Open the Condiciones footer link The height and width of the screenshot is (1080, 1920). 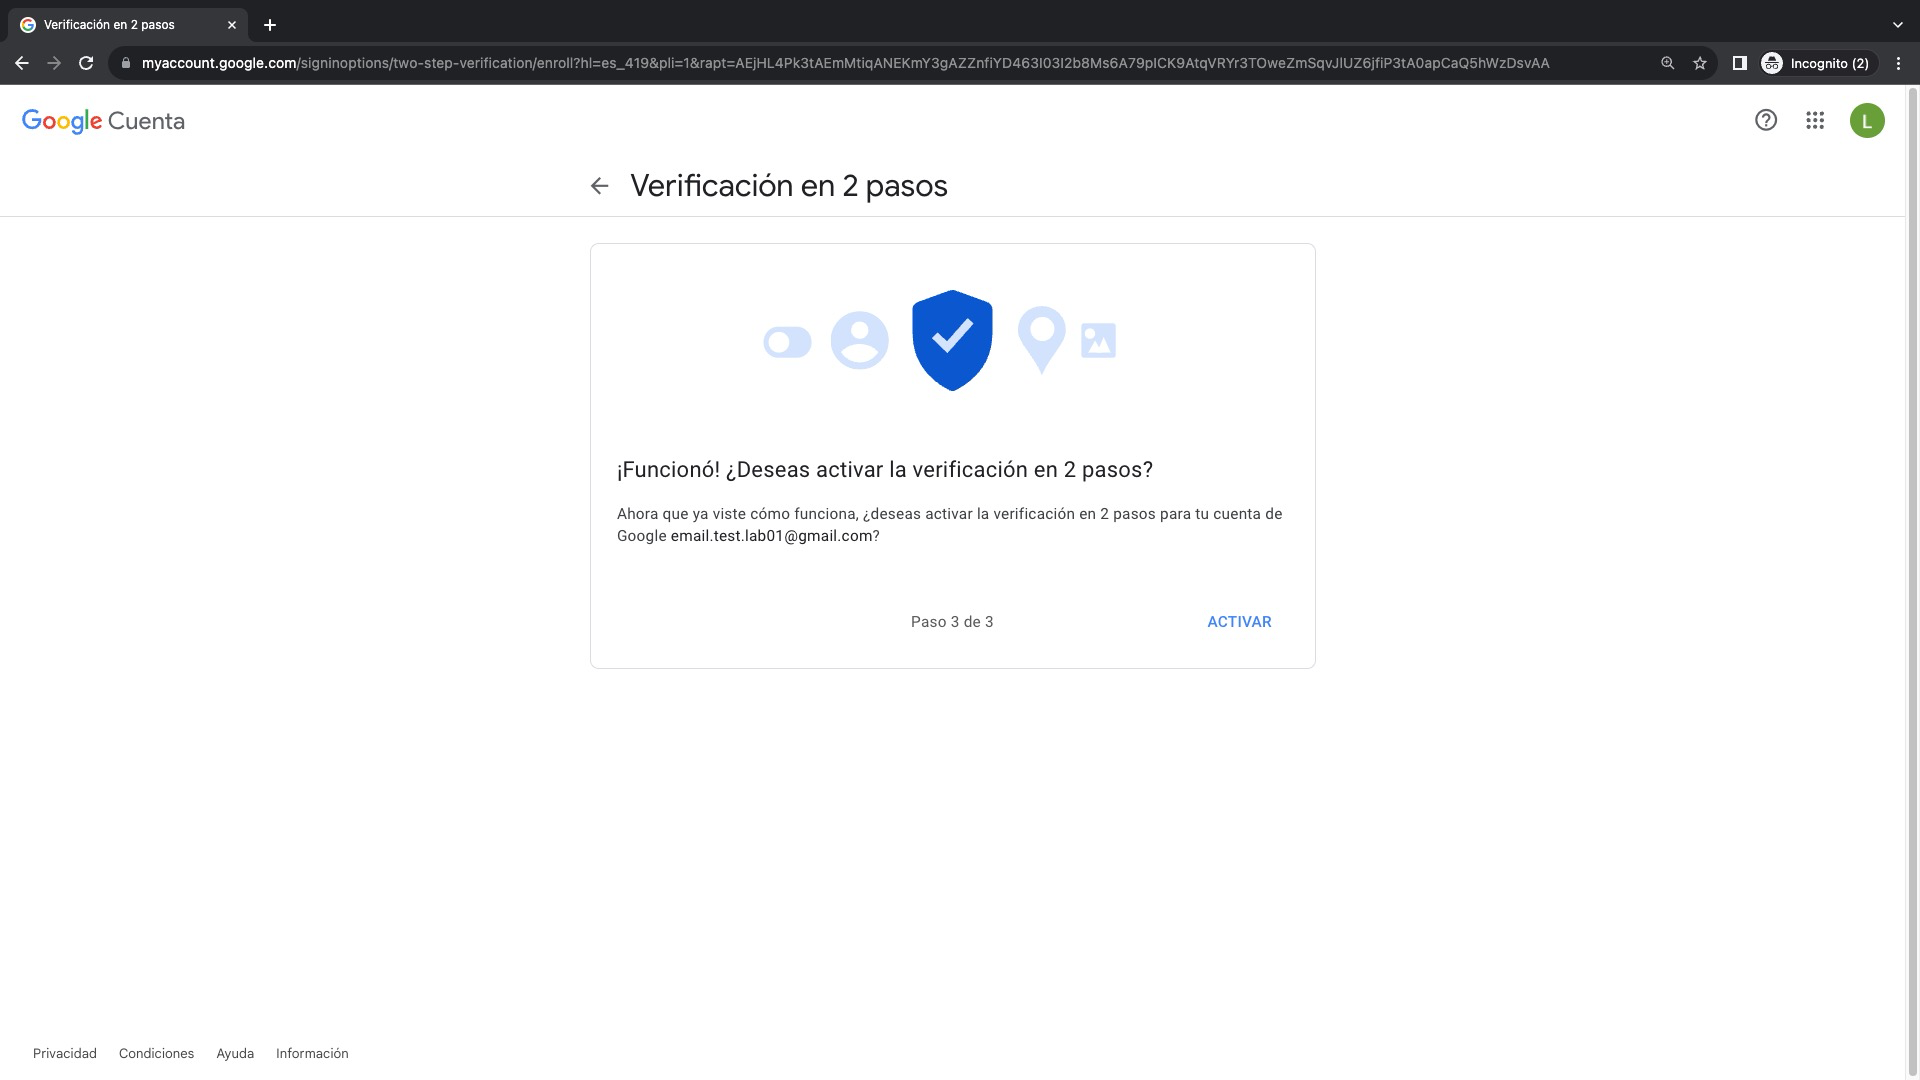156,1053
